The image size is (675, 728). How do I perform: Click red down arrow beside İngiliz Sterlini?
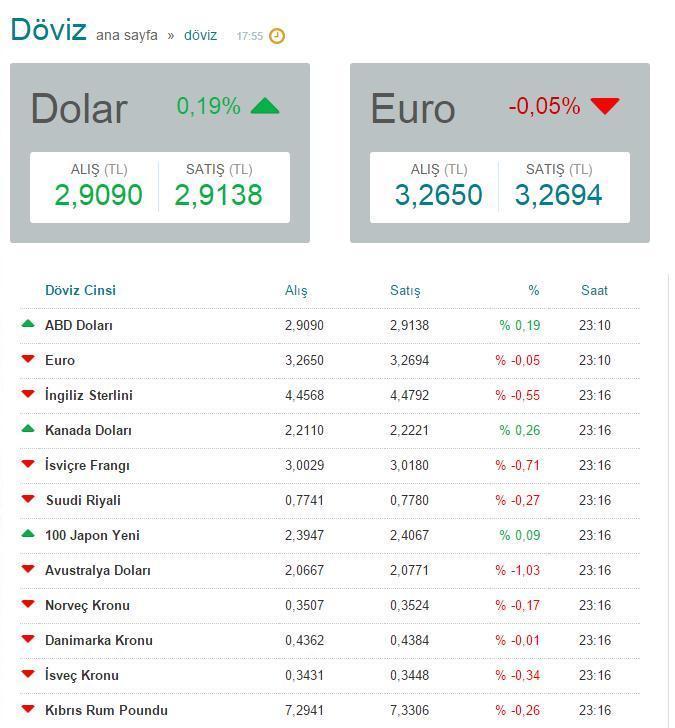coord(28,395)
